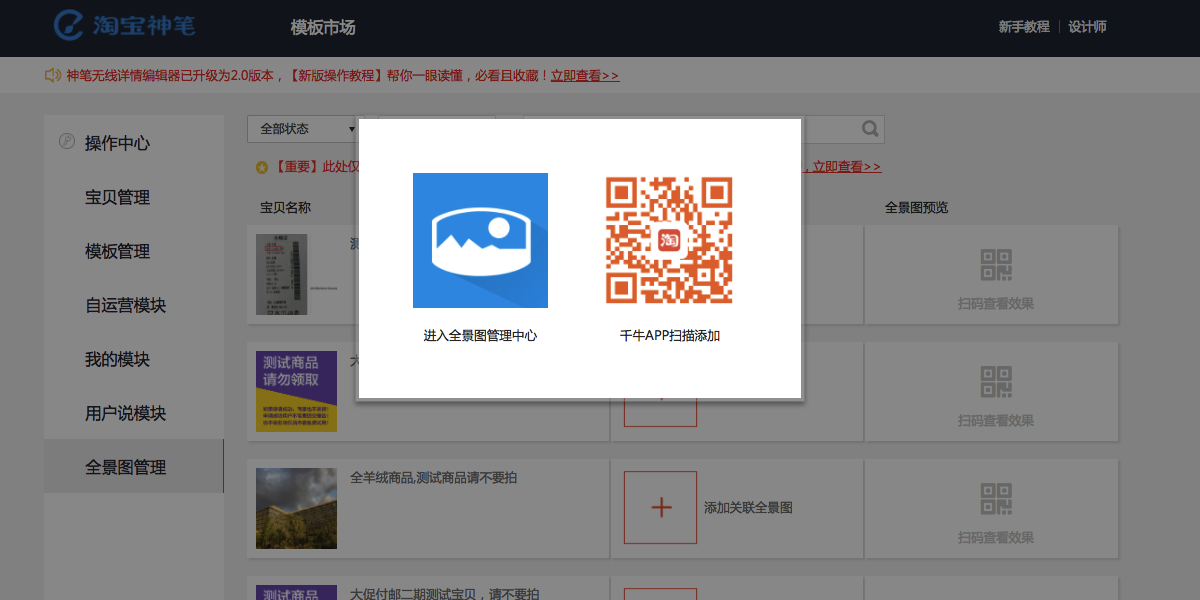Click the 淘宝神笔 logo in header
This screenshot has height=600, width=1200.
pyautogui.click(x=124, y=25)
